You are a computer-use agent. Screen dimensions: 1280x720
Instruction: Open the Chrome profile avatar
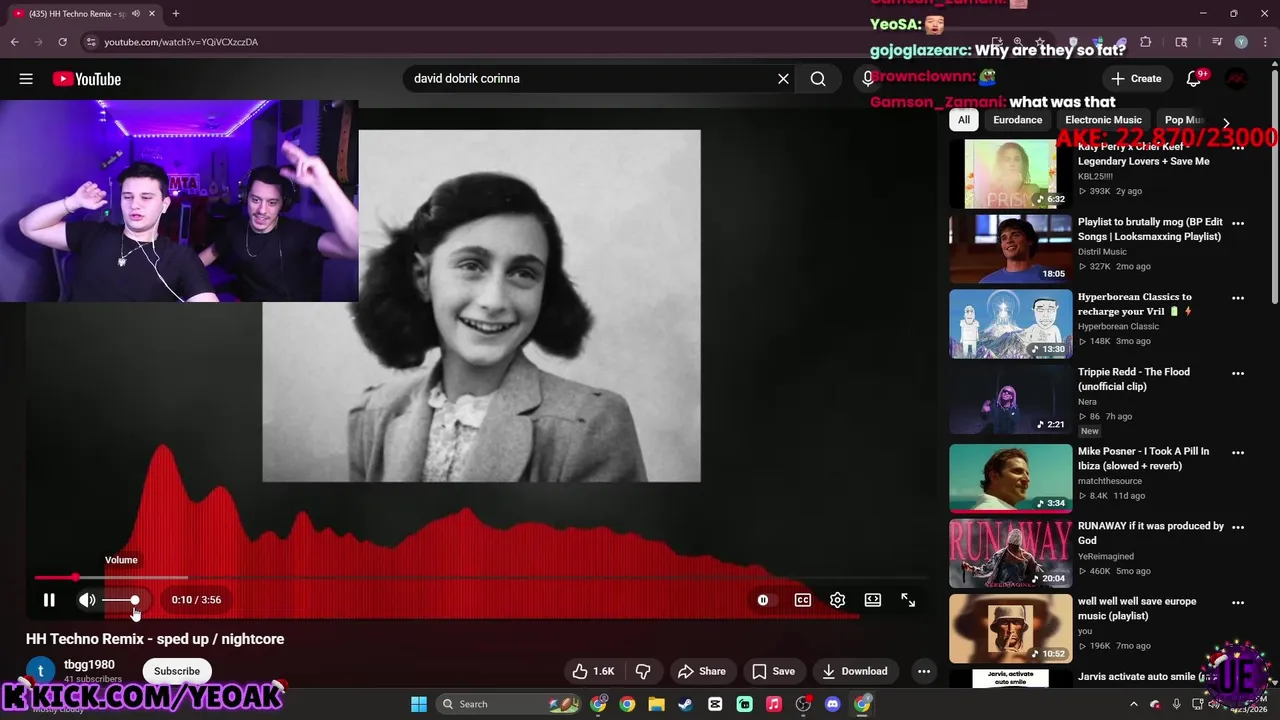point(1241,42)
